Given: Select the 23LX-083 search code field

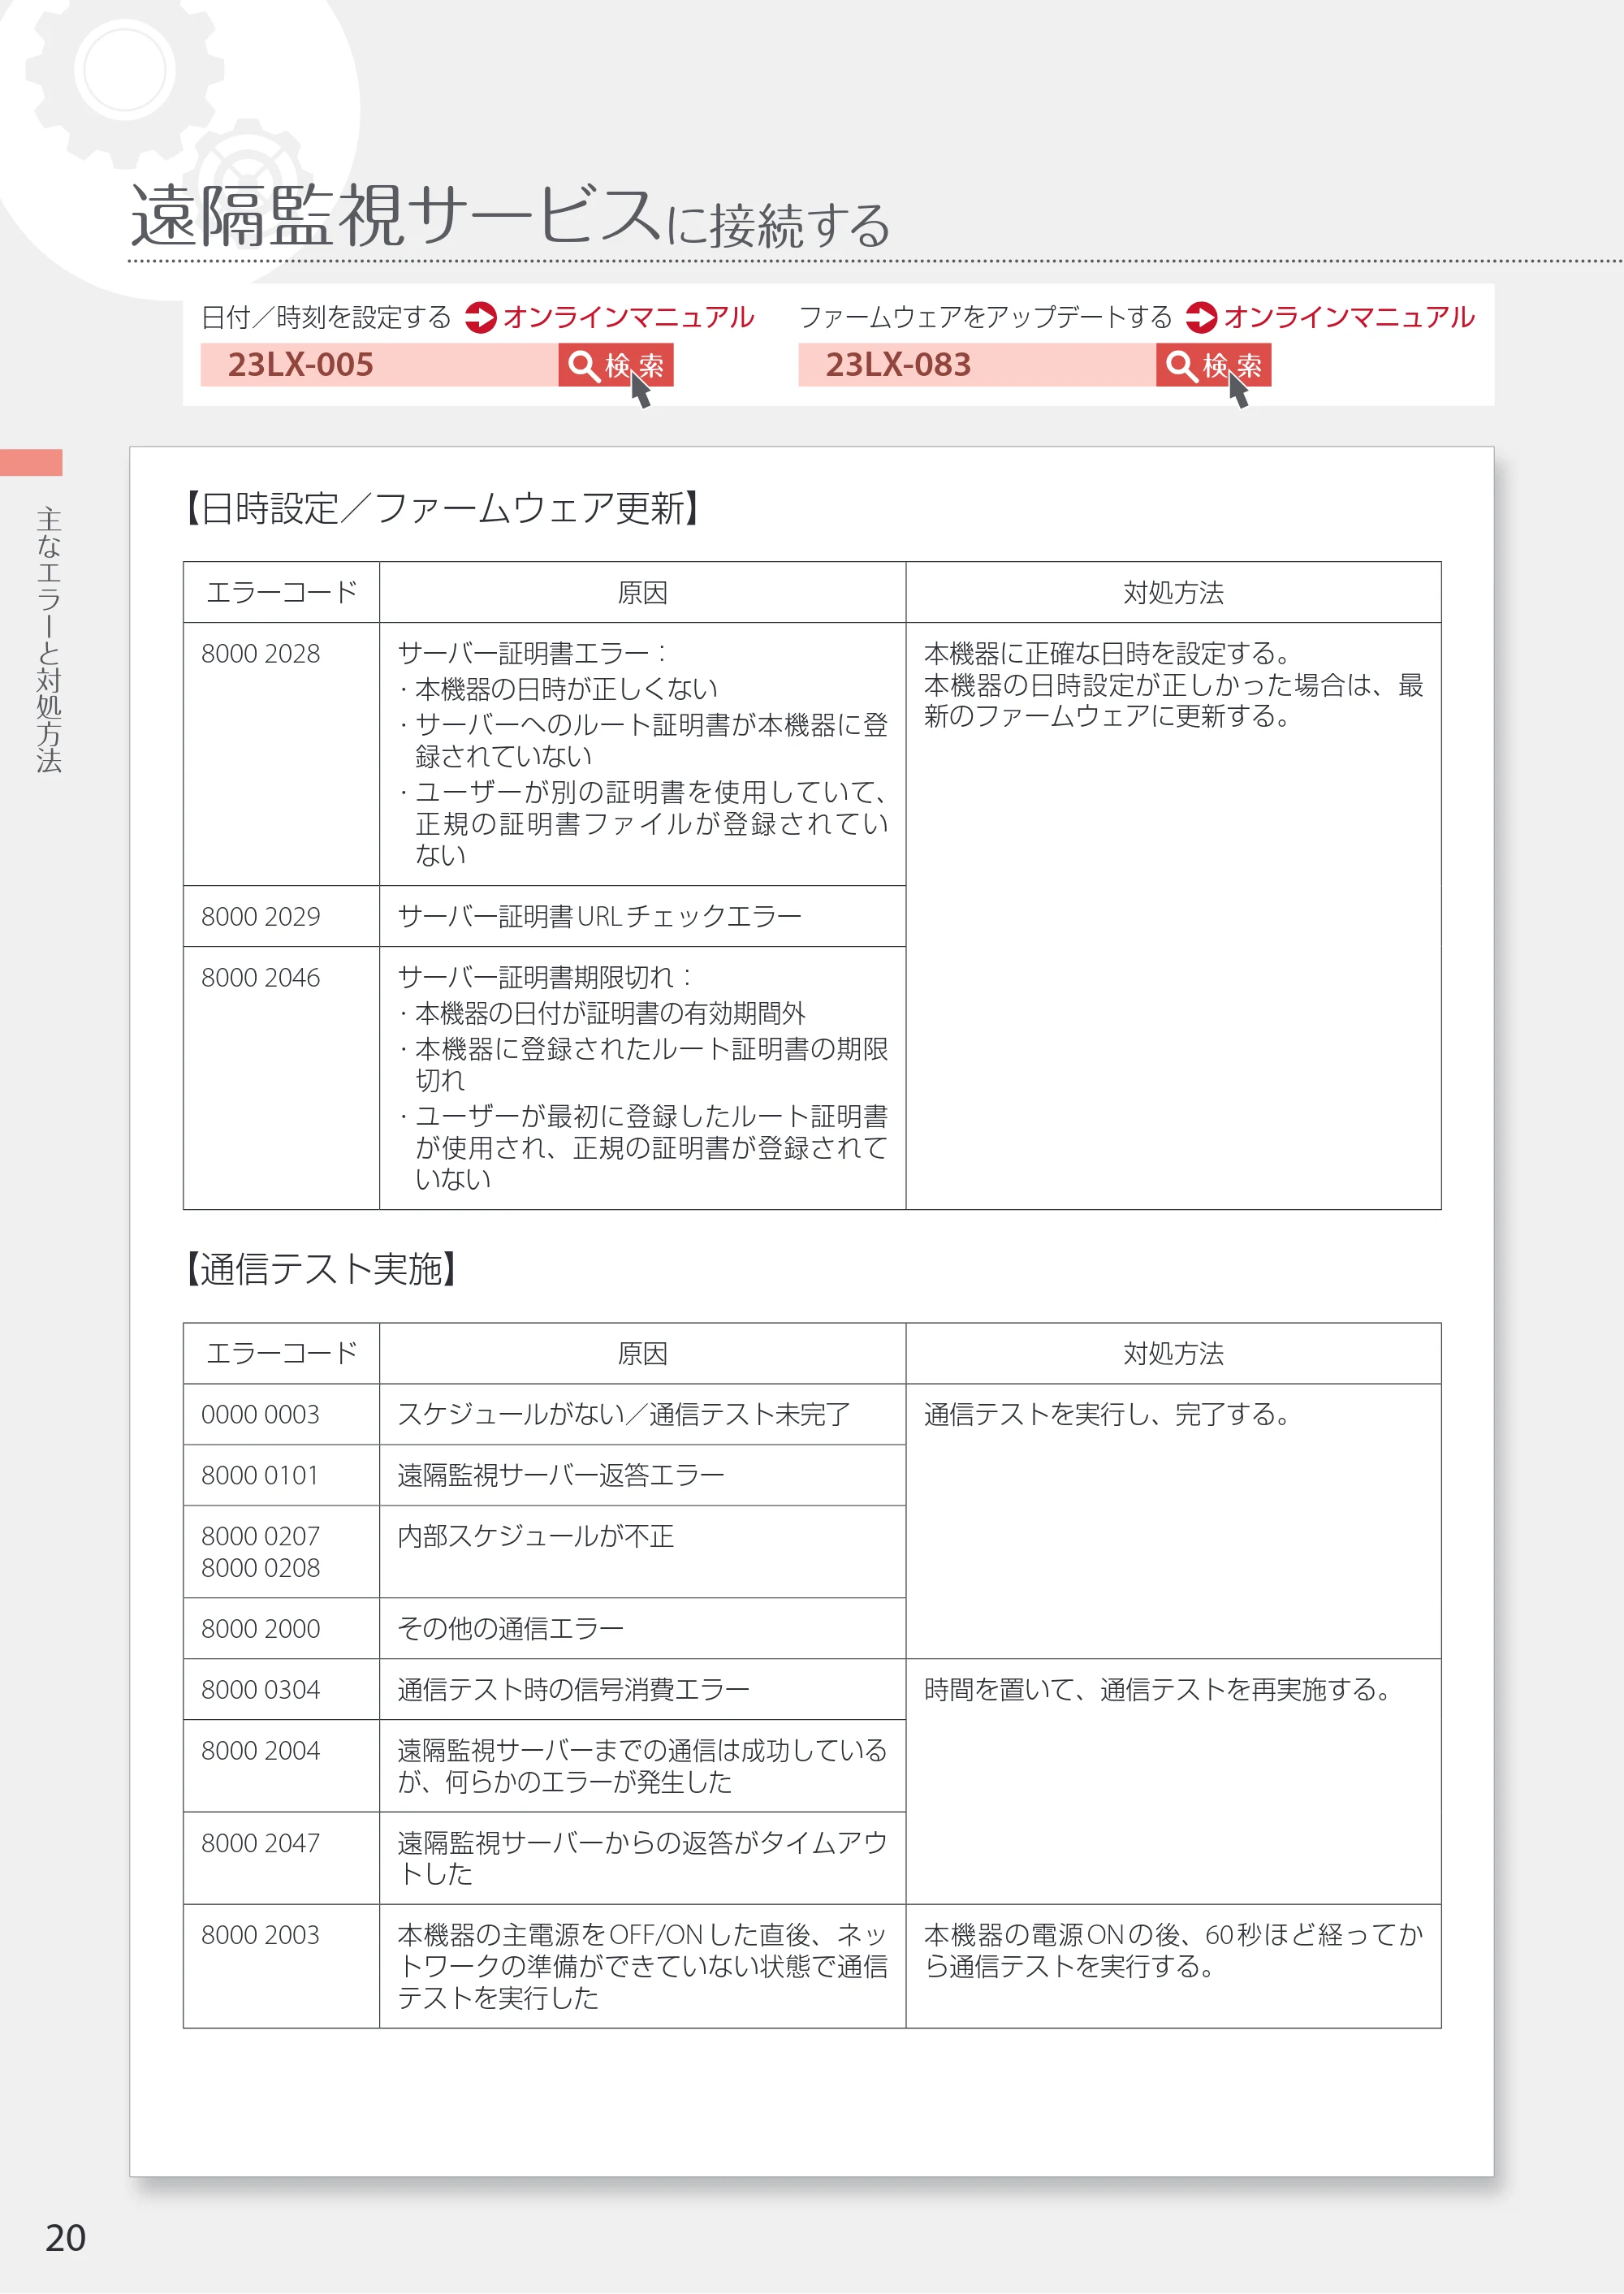Looking at the screenshot, I should (977, 365).
